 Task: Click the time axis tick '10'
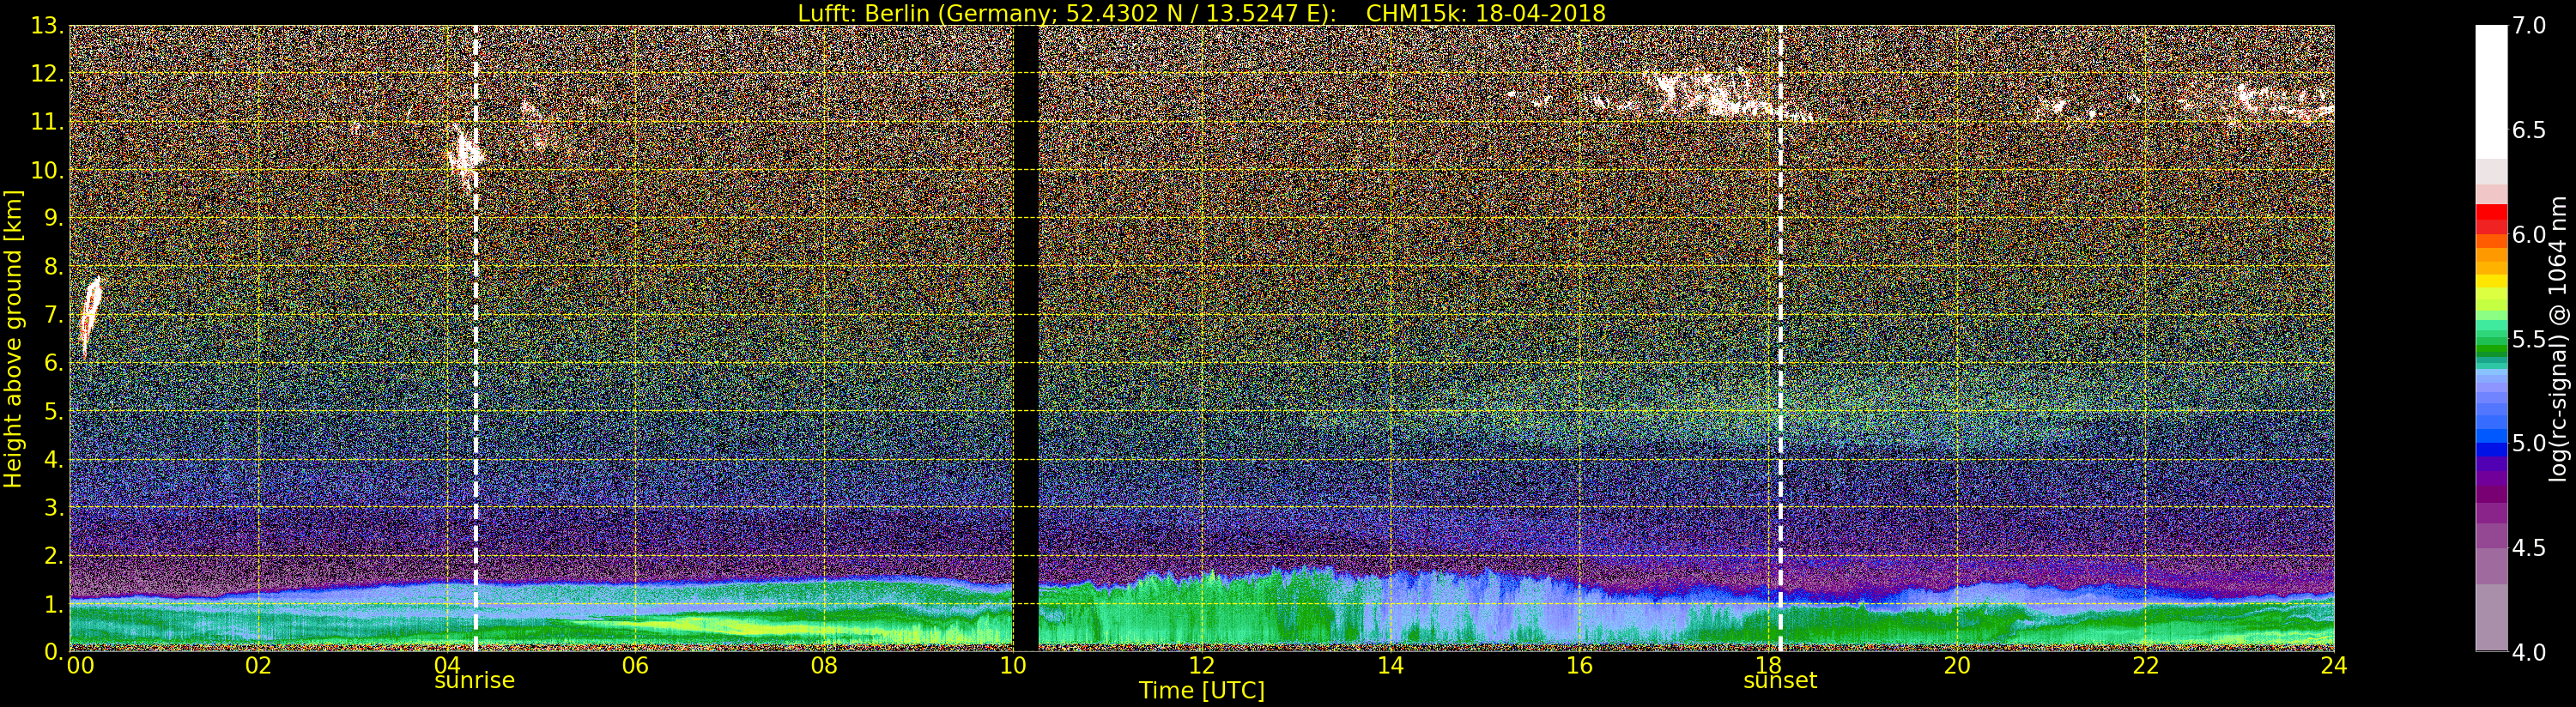(x=1013, y=666)
